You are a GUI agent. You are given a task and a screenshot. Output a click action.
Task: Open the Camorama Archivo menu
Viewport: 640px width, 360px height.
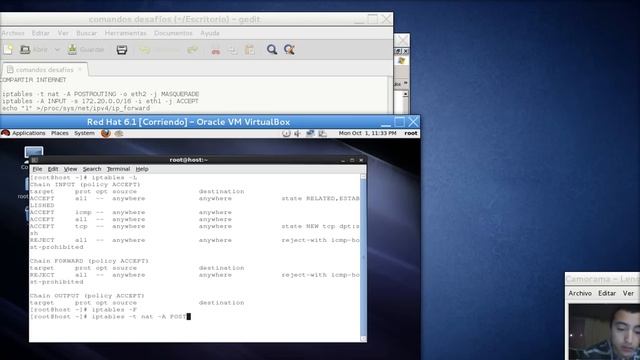pyautogui.click(x=580, y=293)
